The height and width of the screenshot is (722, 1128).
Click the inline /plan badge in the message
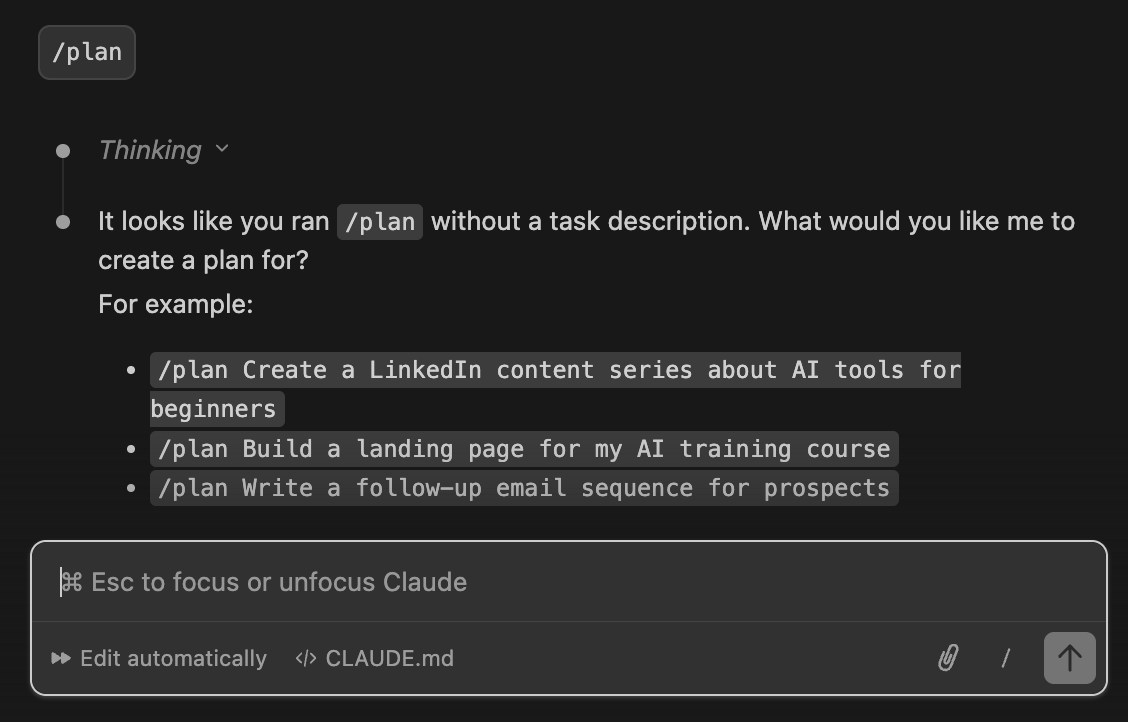(379, 221)
